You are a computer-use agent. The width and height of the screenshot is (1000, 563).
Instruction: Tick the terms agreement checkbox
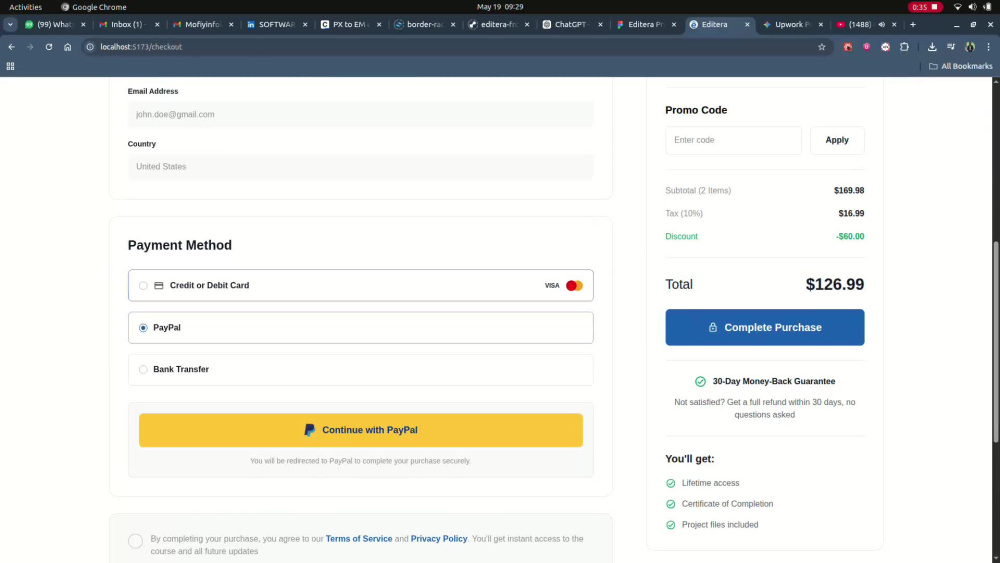tap(135, 541)
